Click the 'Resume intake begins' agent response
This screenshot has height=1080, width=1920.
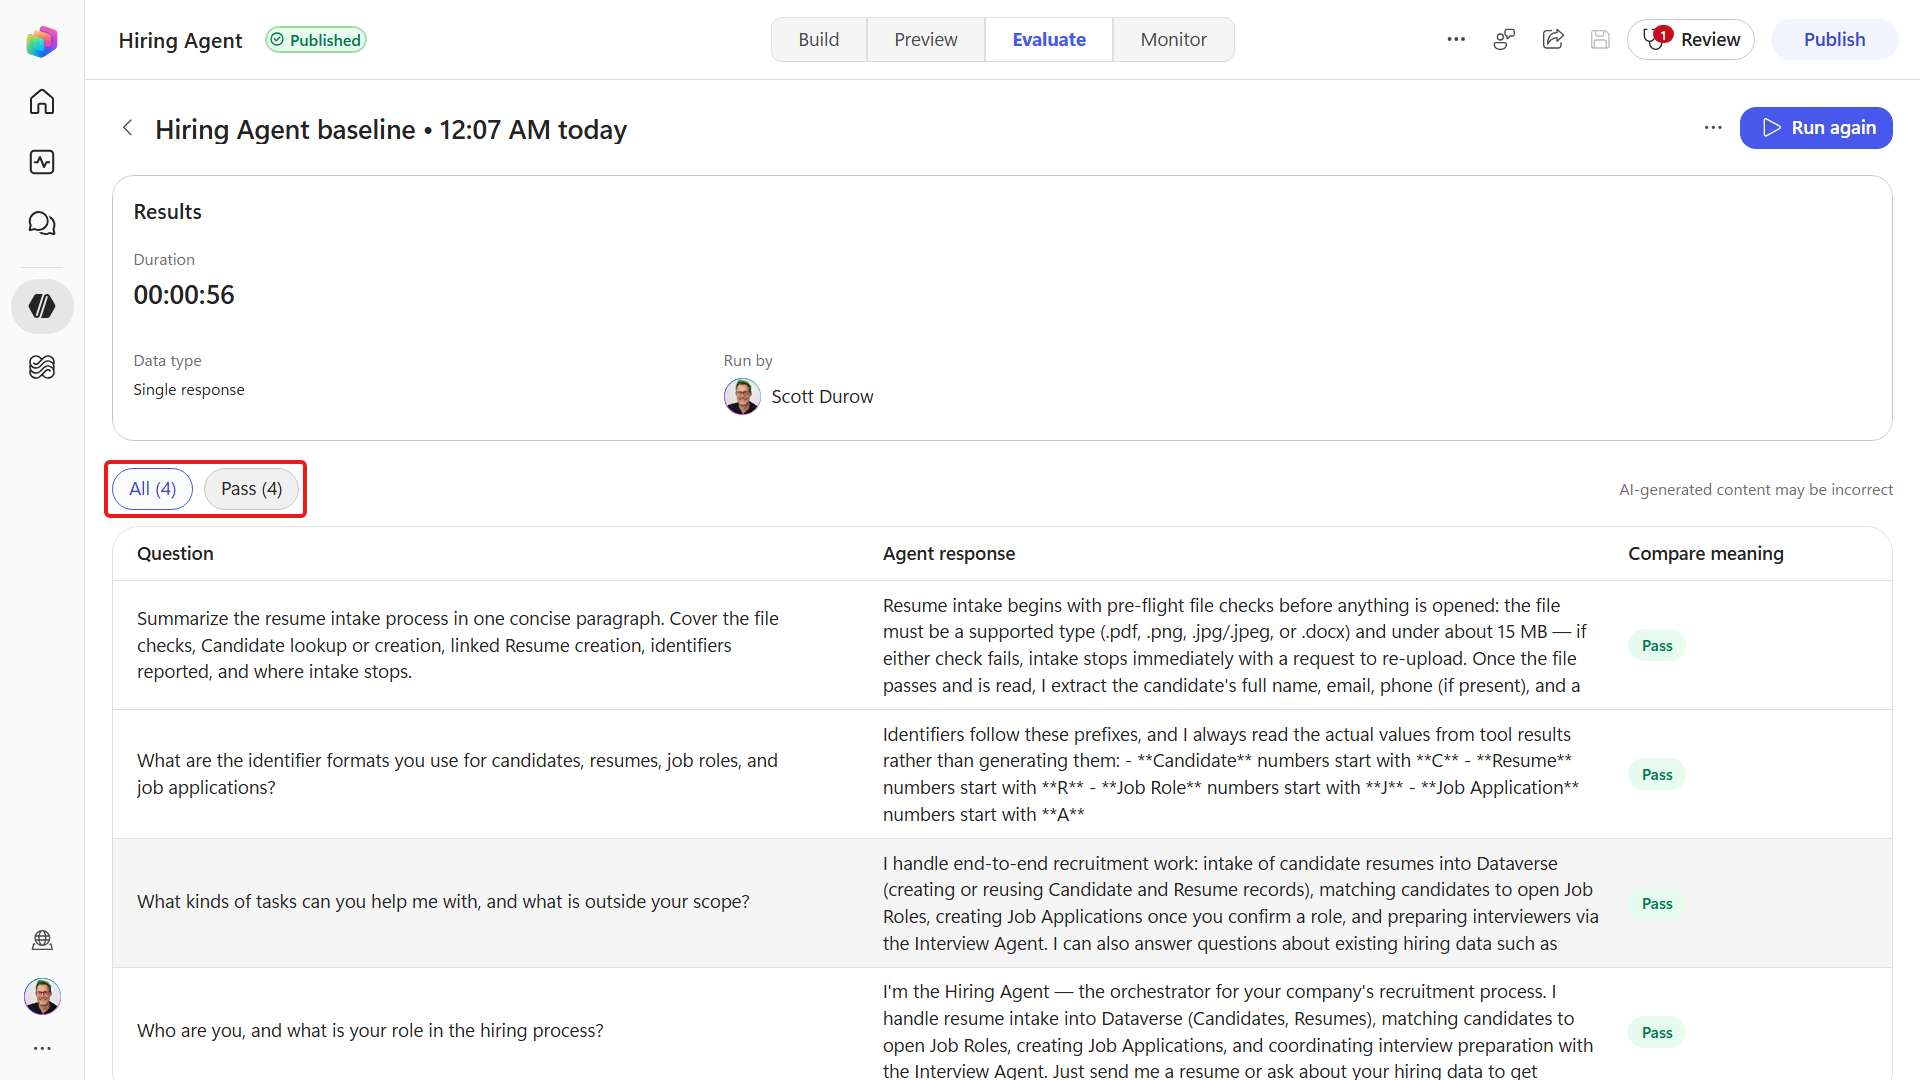click(1234, 645)
